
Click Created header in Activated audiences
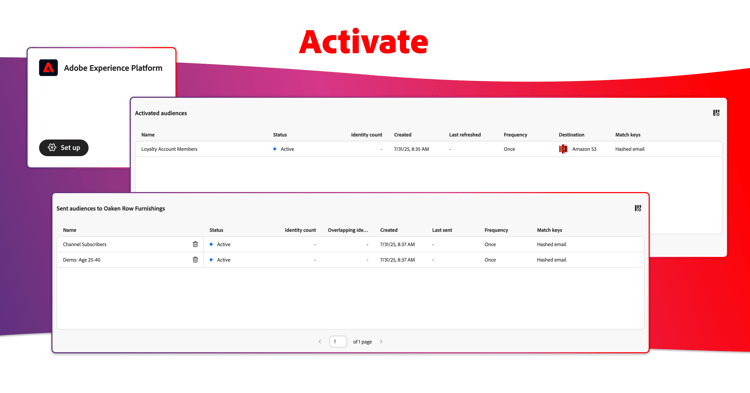click(x=403, y=135)
